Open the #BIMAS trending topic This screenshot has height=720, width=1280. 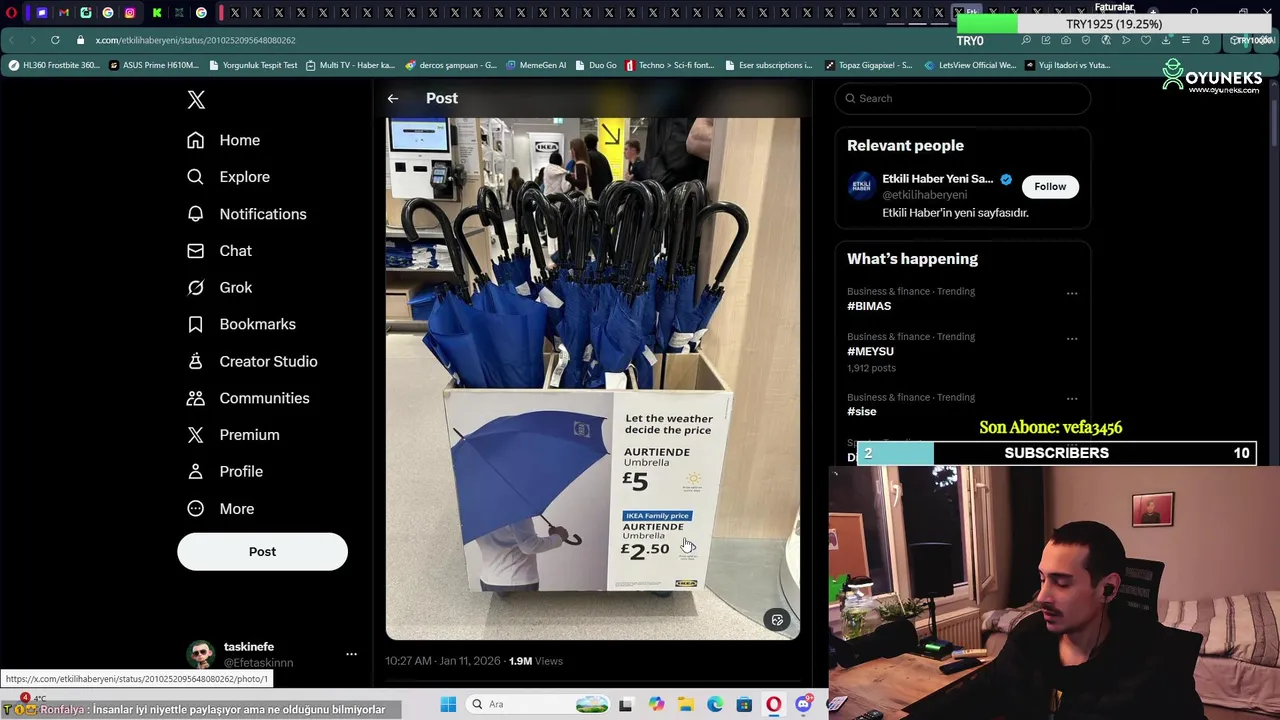[869, 306]
